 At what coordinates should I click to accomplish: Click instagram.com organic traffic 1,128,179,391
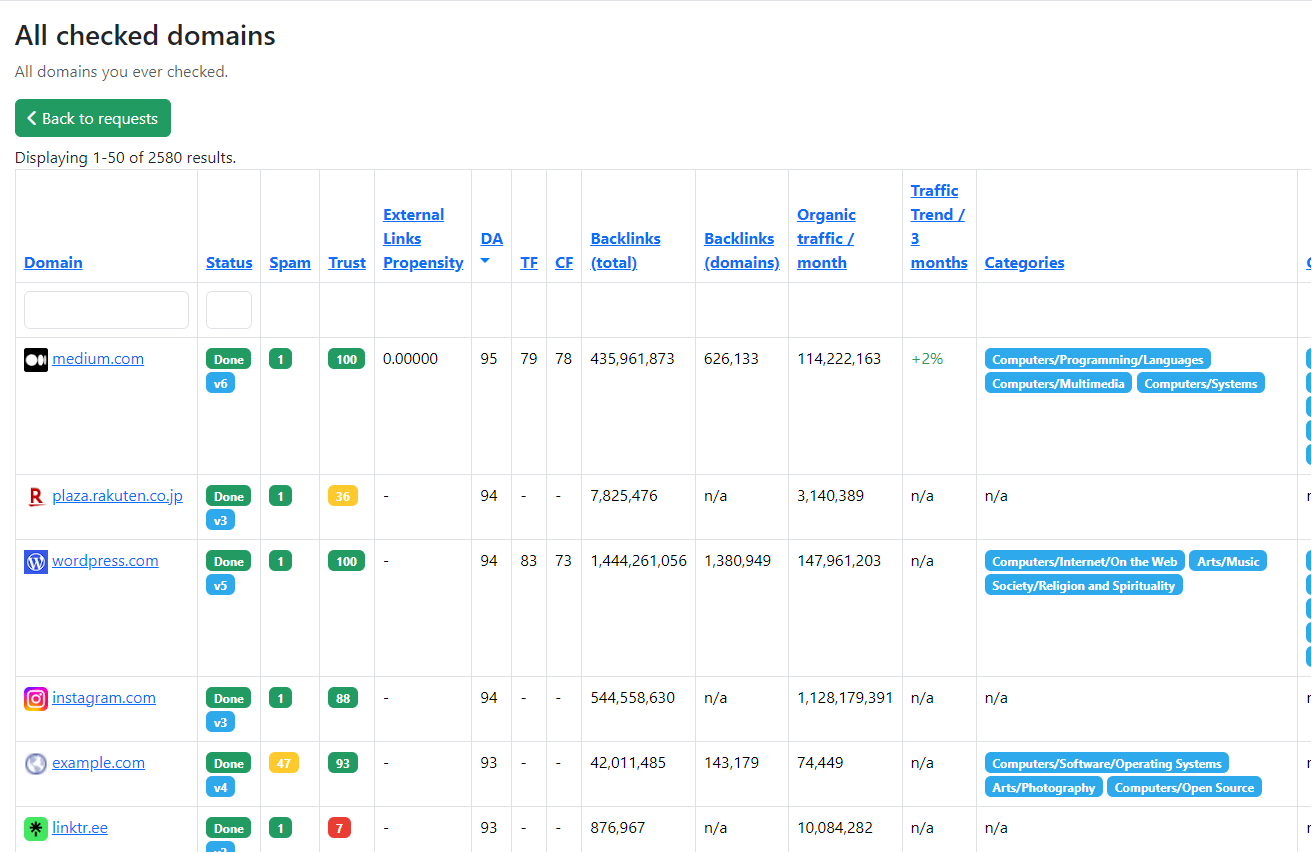click(x=845, y=697)
